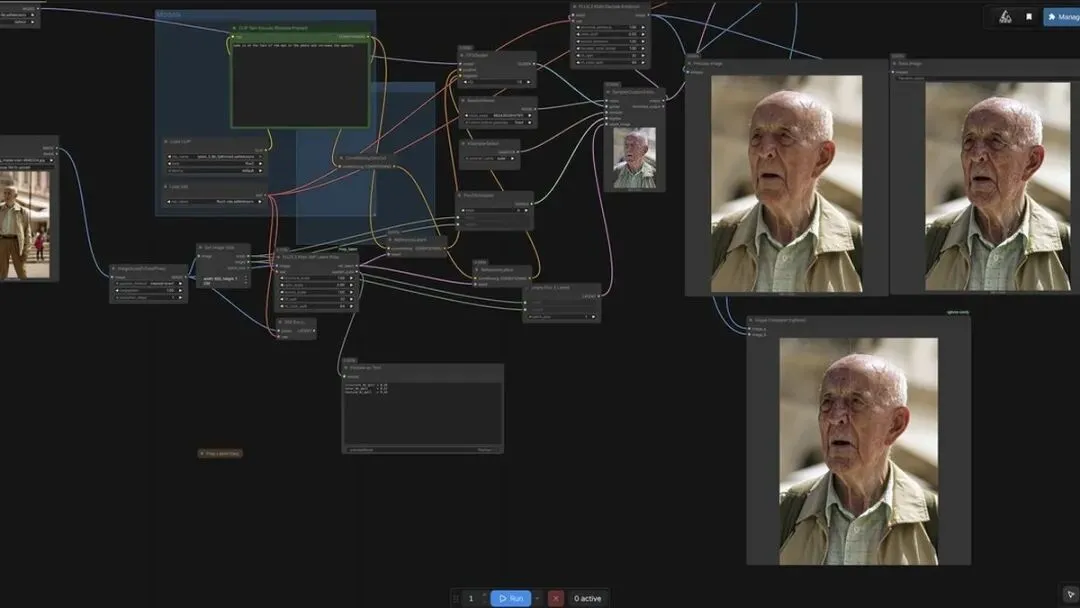Click the ComfyUI logo icon at top right

pyautogui.click(x=1005, y=17)
